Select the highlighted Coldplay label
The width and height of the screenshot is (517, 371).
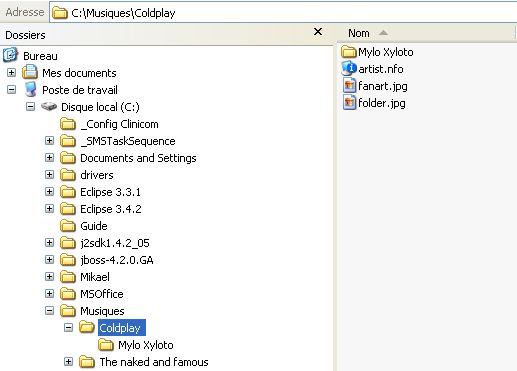pyautogui.click(x=122, y=328)
